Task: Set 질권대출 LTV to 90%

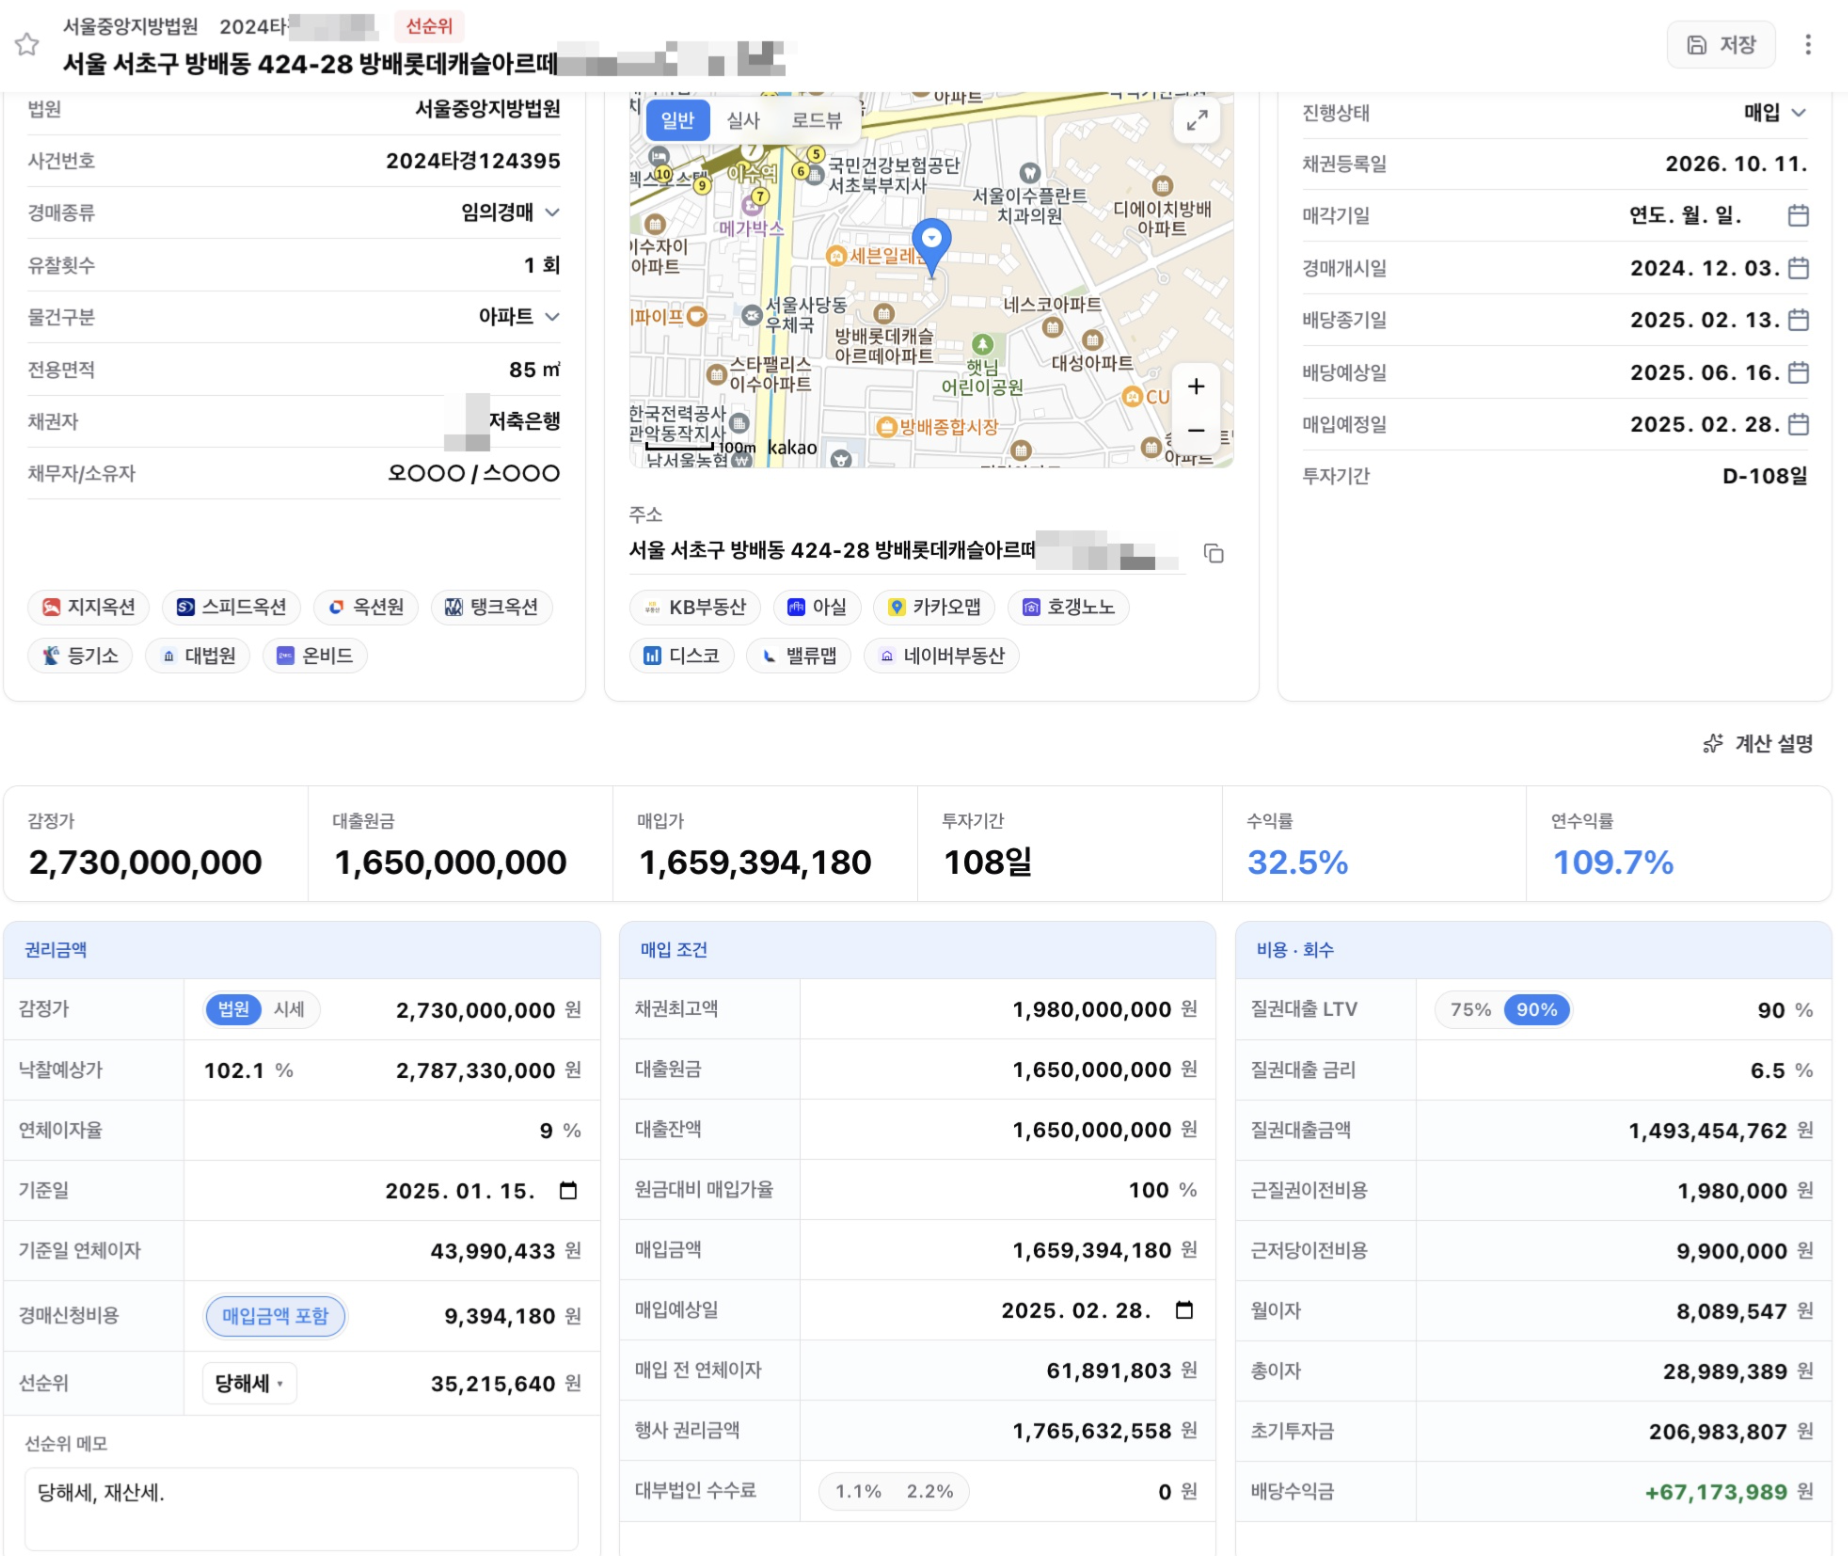Action: [1537, 1009]
